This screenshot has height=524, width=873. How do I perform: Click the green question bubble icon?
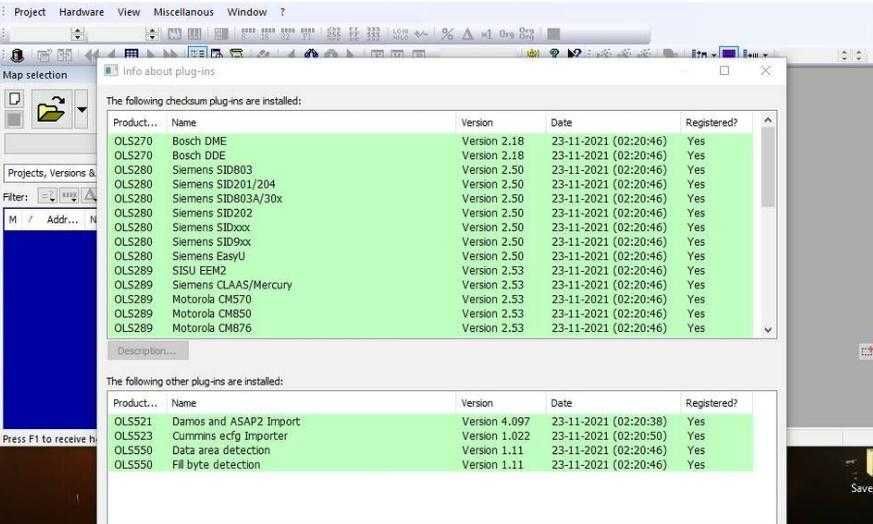(x=555, y=54)
